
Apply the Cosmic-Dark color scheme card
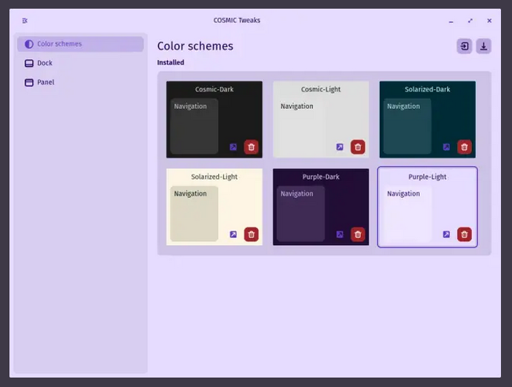point(214,119)
